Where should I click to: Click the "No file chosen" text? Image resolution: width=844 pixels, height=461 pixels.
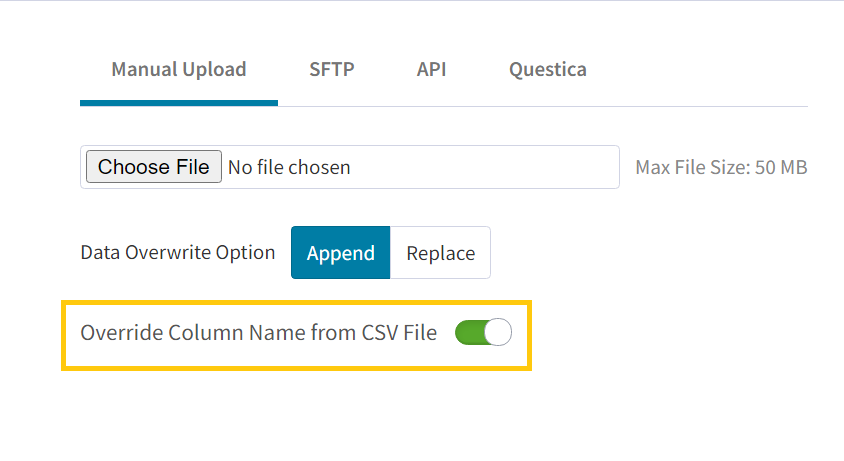(289, 167)
